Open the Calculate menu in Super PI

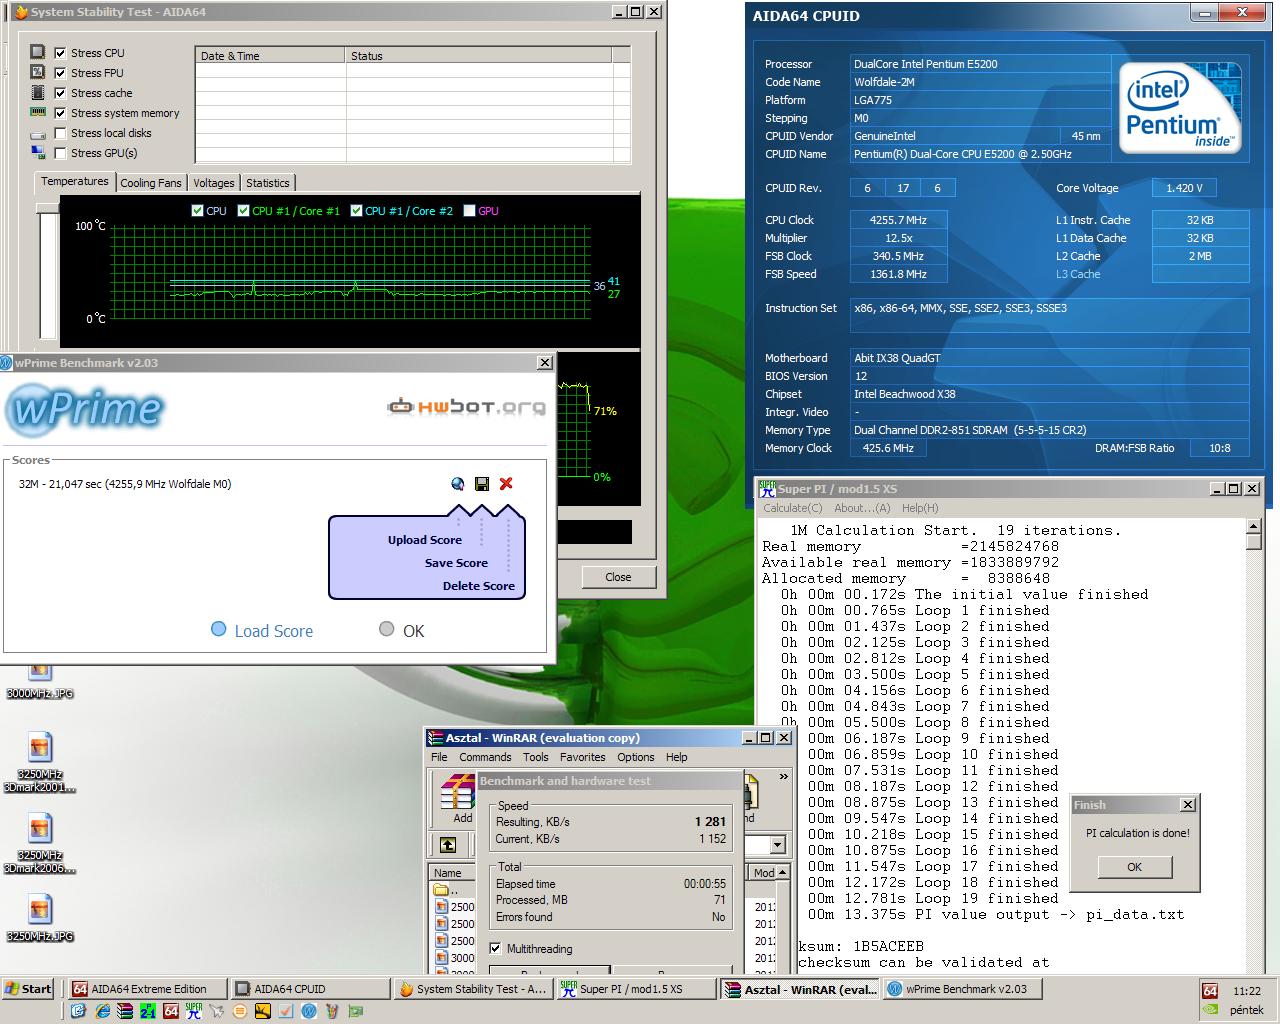point(799,508)
